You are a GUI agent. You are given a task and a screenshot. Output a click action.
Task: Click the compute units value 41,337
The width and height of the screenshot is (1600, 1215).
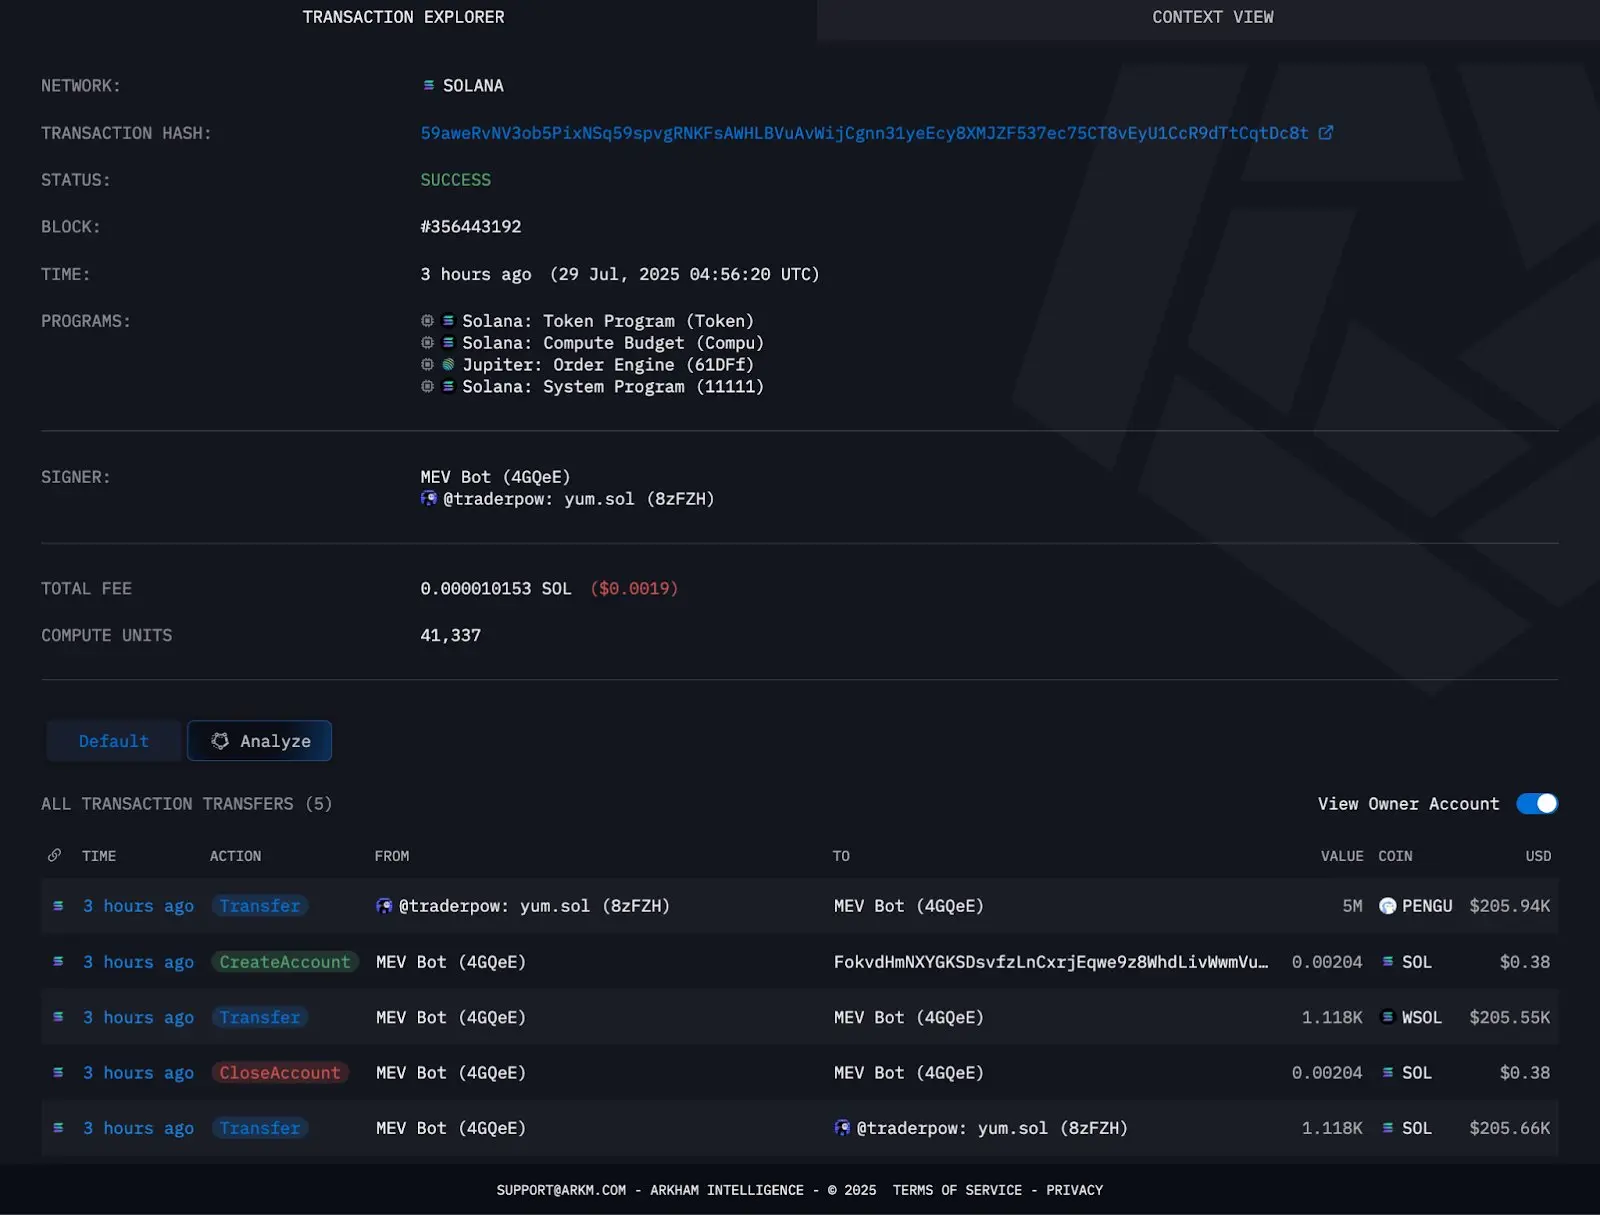tap(450, 636)
